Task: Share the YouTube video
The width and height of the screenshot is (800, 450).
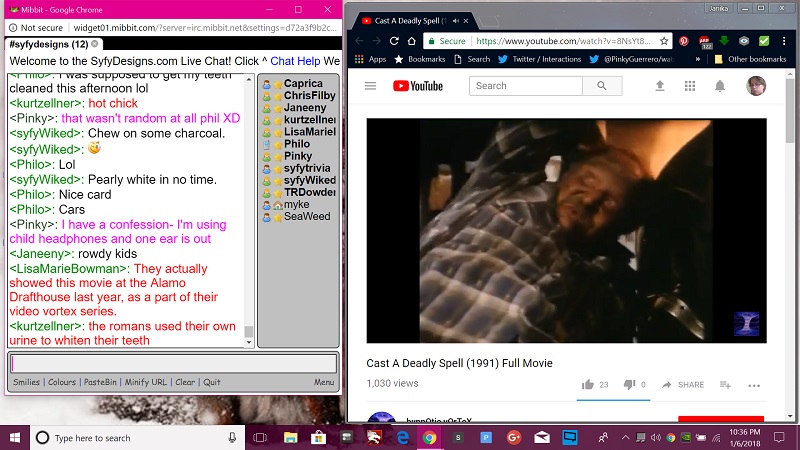Action: 683,385
